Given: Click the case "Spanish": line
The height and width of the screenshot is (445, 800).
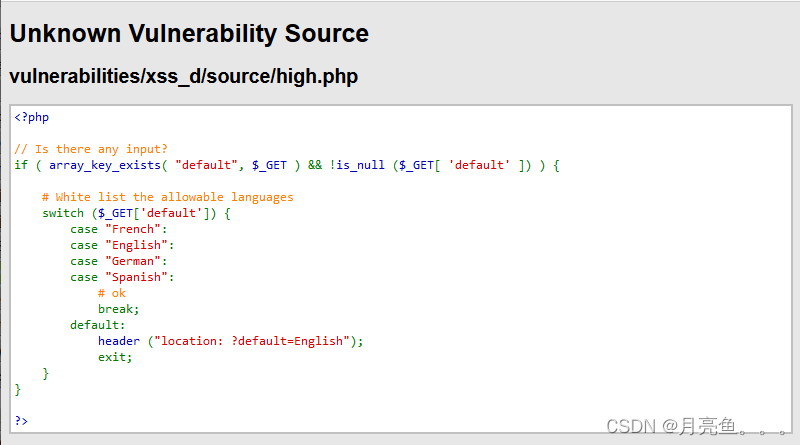Looking at the screenshot, I should pyautogui.click(x=122, y=277).
